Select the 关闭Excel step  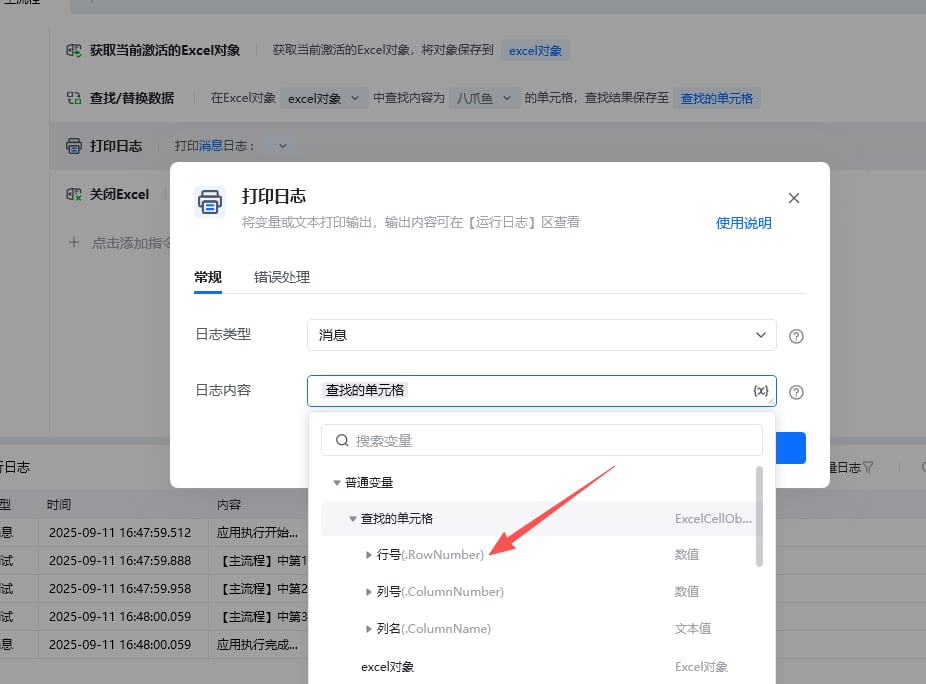coord(119,194)
